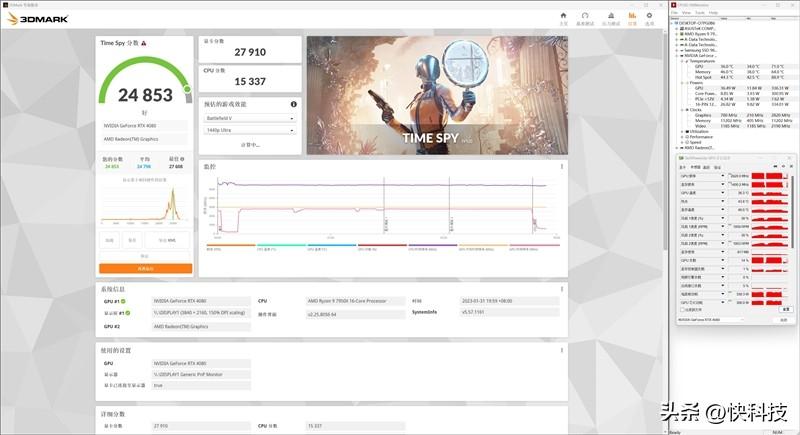The height and width of the screenshot is (435, 800).
Task: Open the Home tab icon in 3DMark
Action: [563, 17]
